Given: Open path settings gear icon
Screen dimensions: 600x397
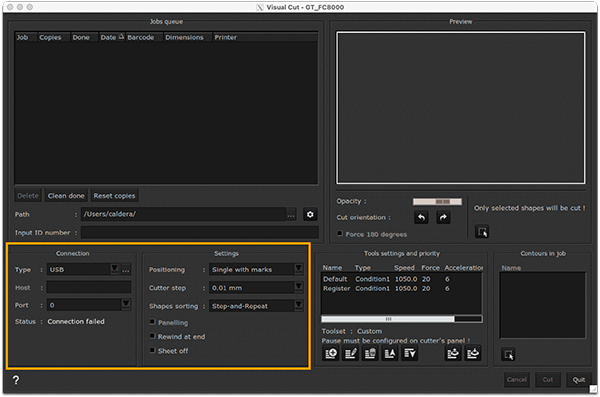Looking at the screenshot, I should point(310,214).
